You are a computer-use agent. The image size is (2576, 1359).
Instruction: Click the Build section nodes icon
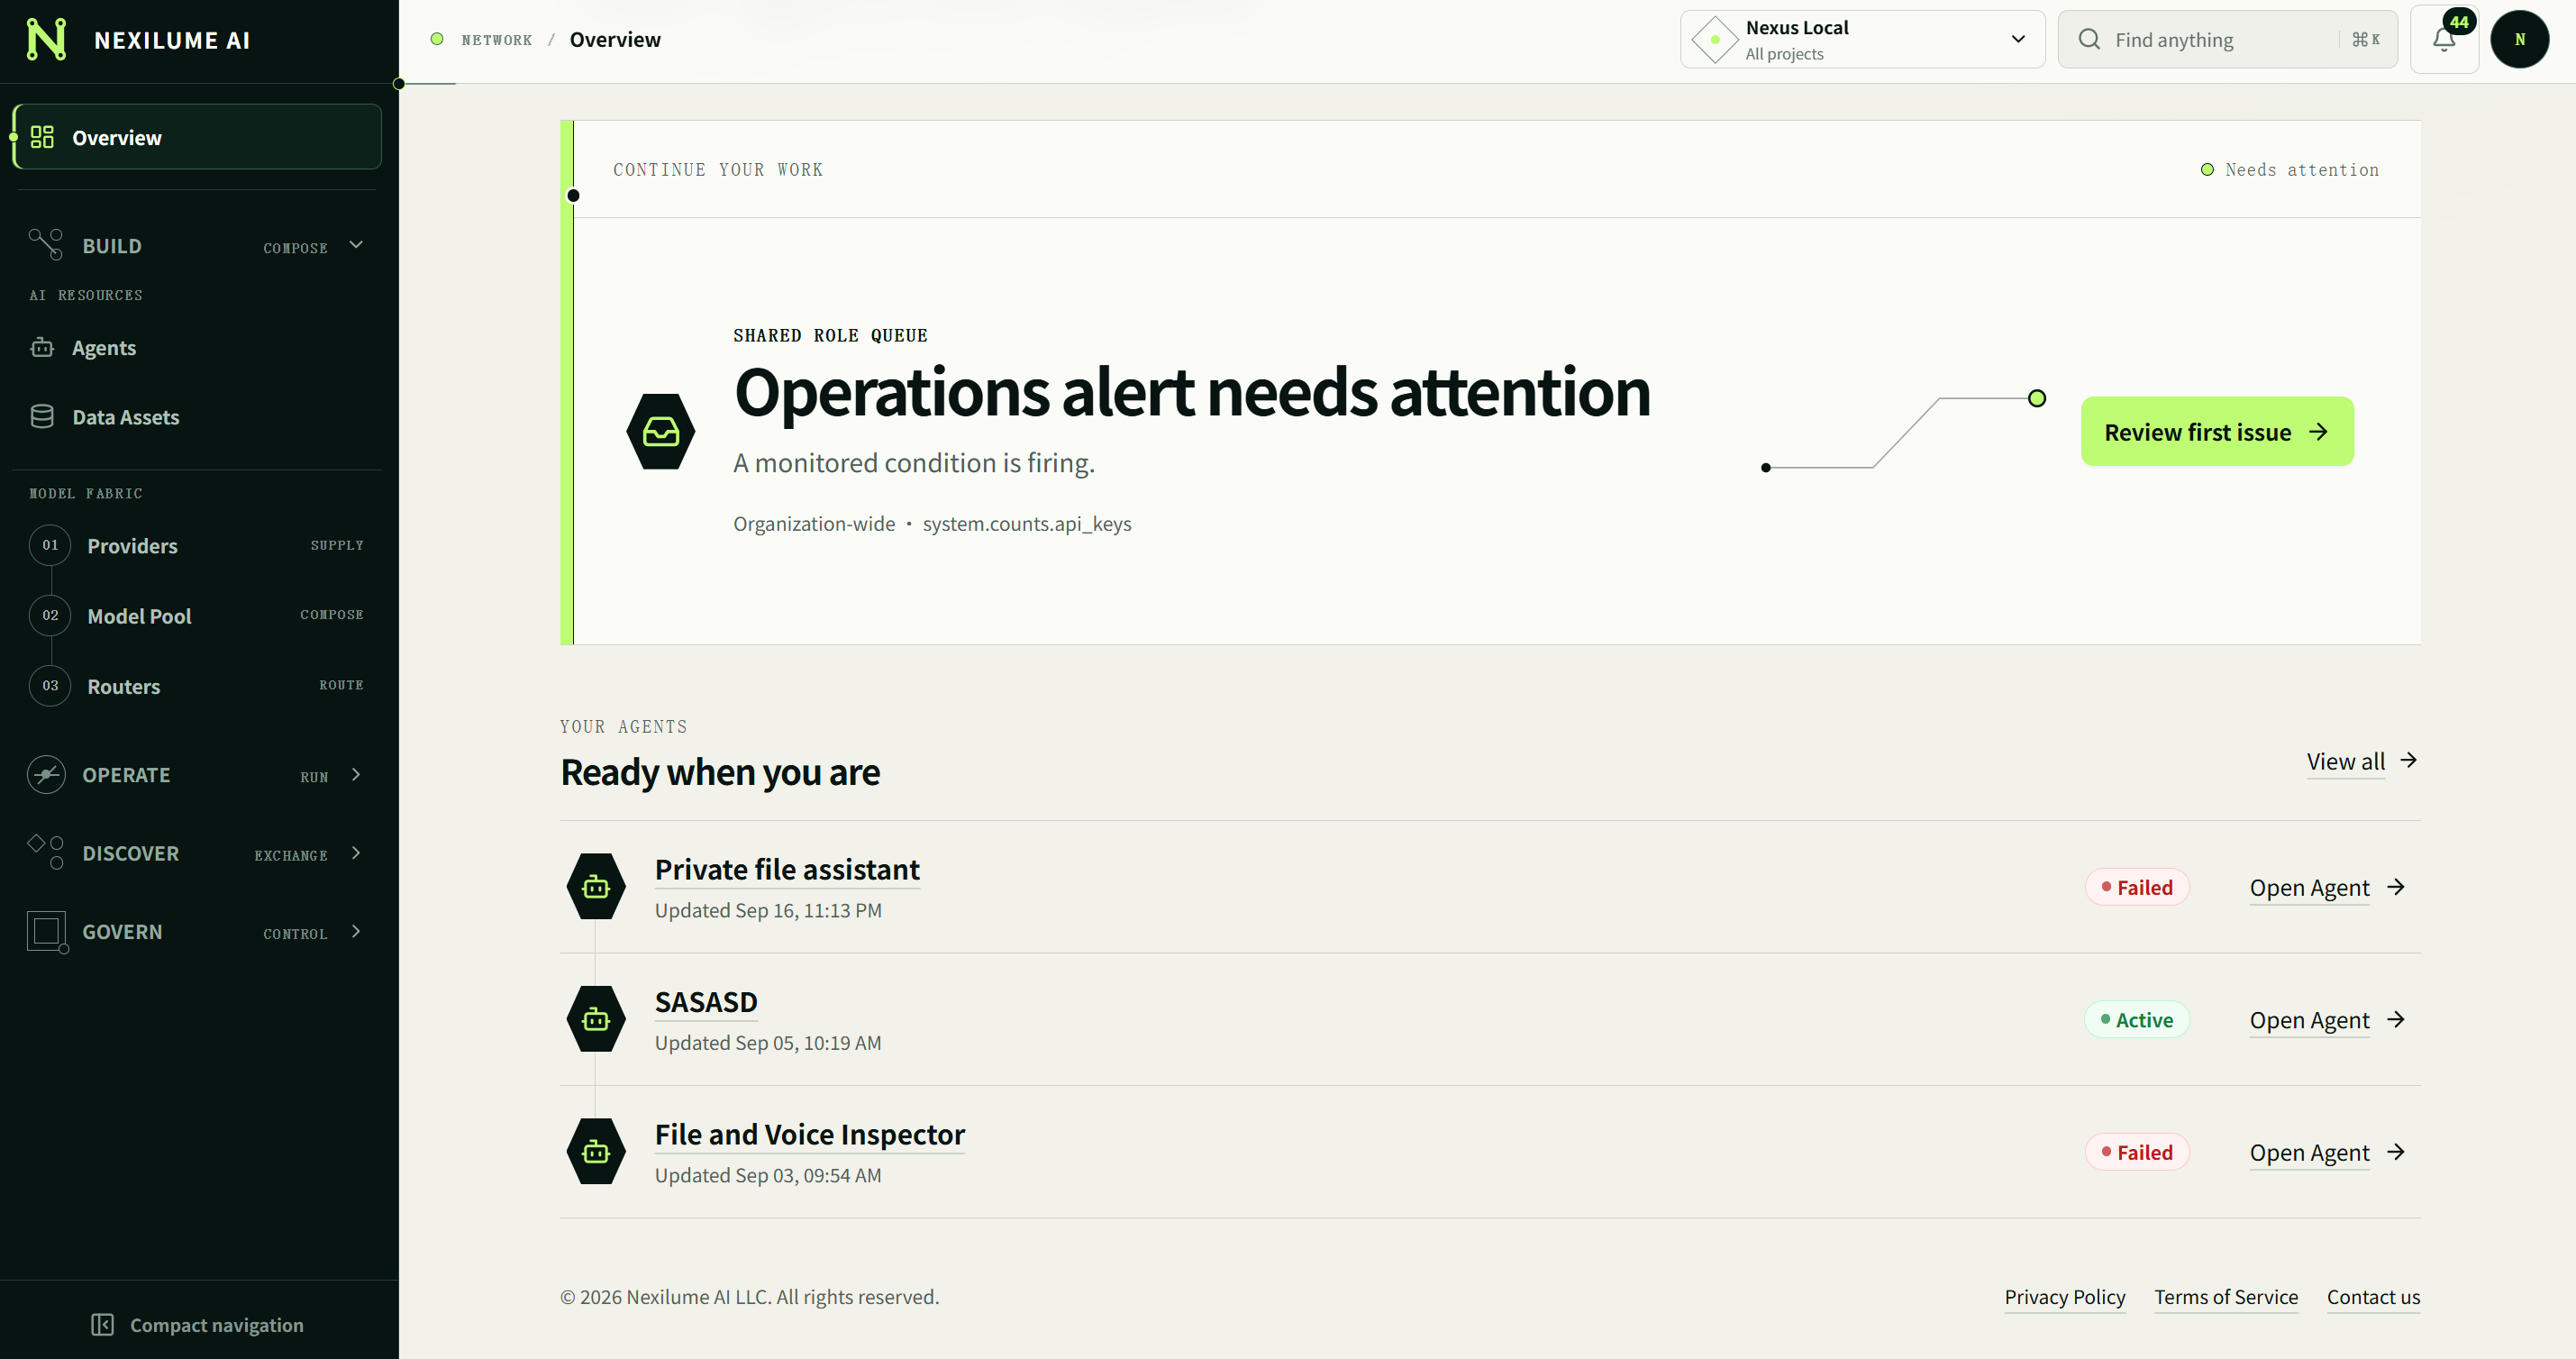tap(46, 244)
